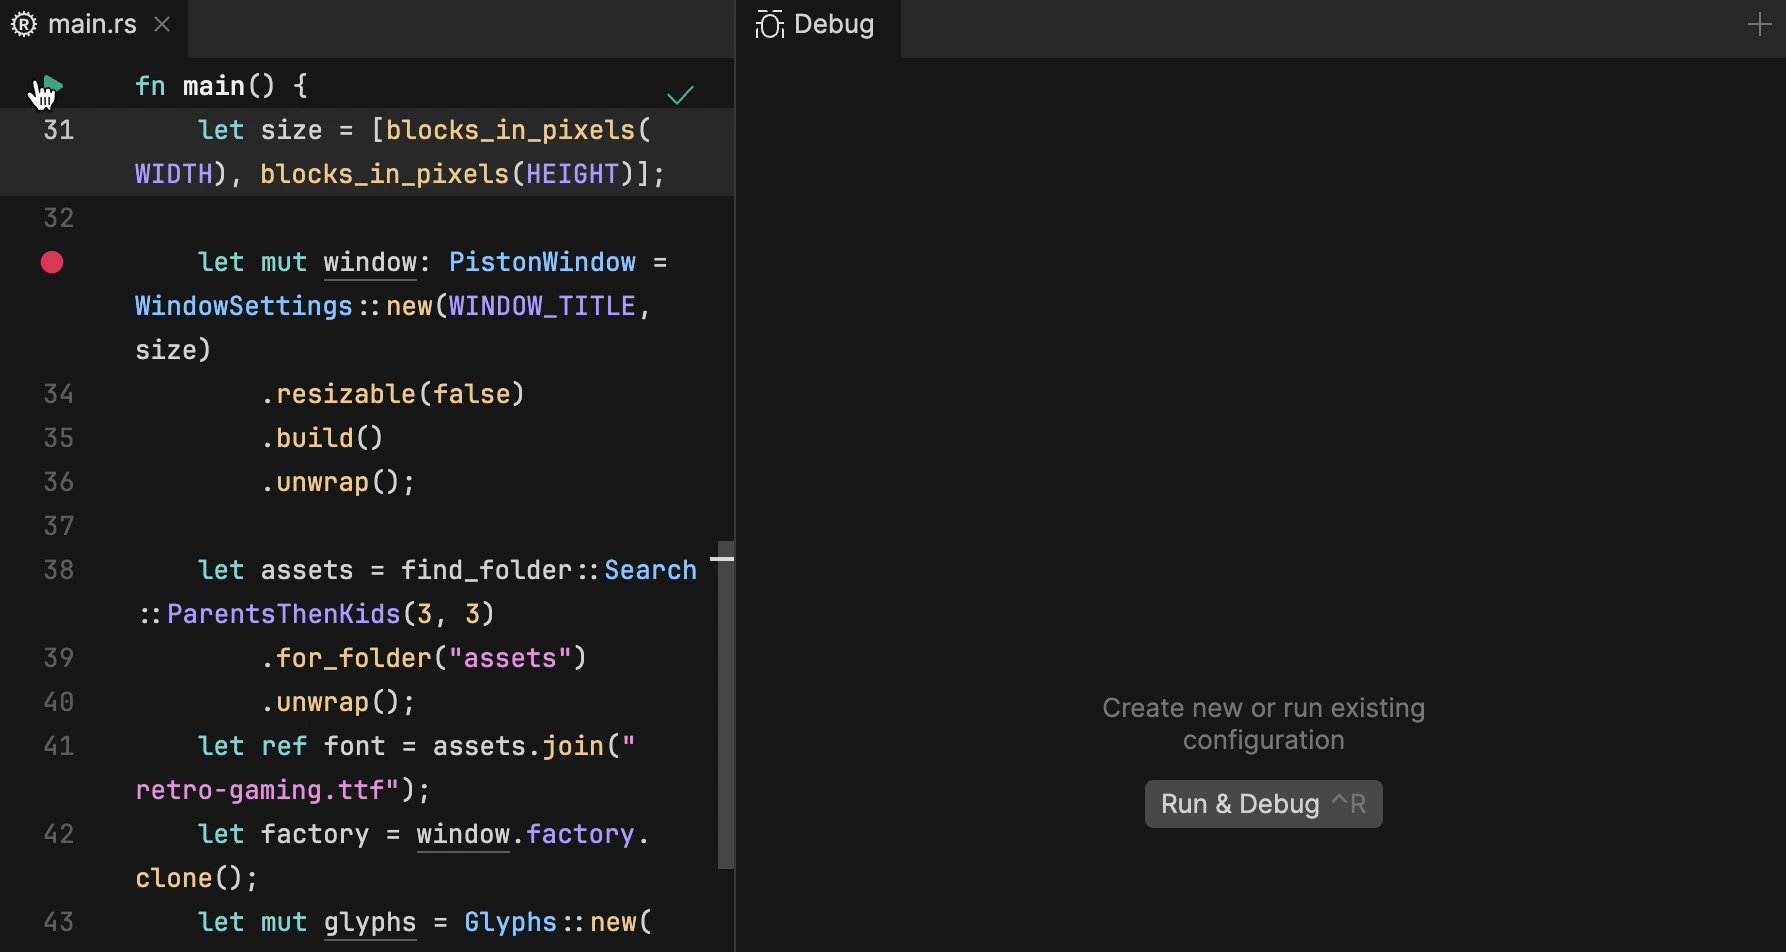This screenshot has height=952, width=1786.
Task: Close main.rs with the x icon
Action: coord(162,24)
